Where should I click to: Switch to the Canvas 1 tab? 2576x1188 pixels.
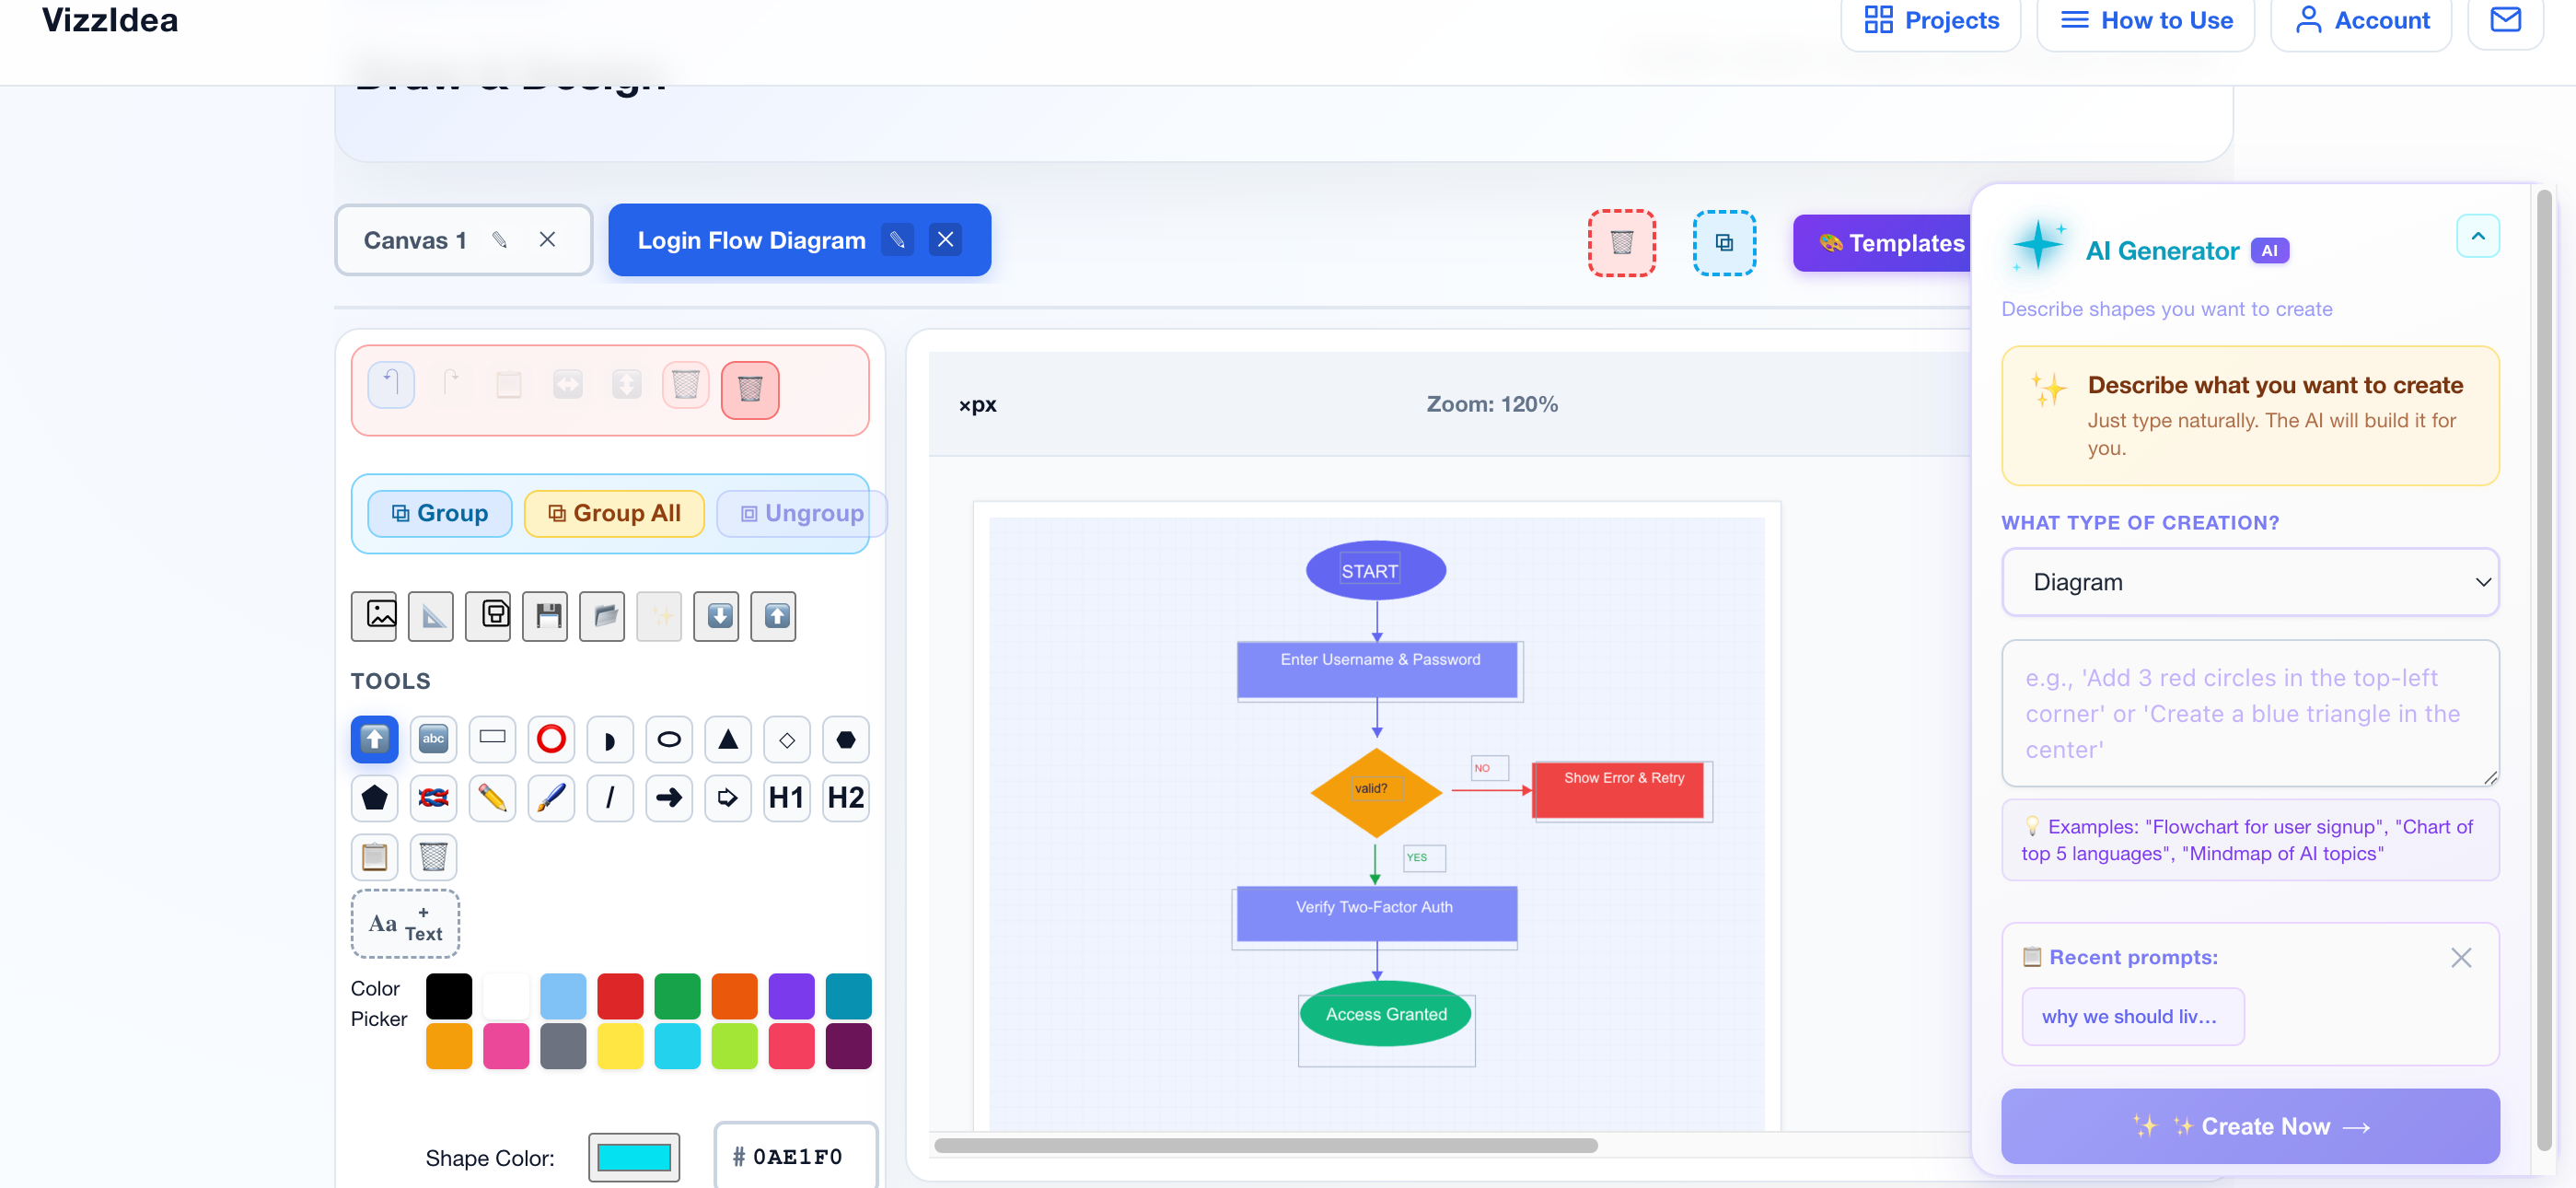coord(415,240)
